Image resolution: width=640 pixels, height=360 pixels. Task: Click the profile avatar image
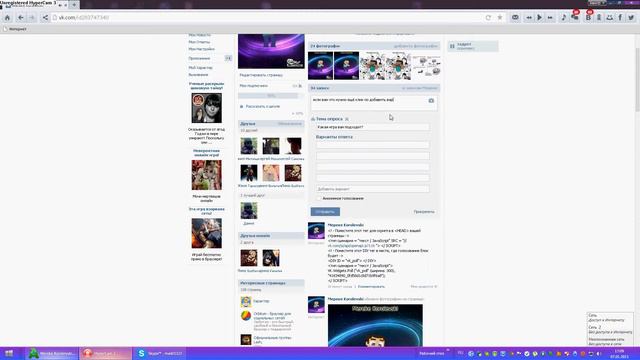271,51
